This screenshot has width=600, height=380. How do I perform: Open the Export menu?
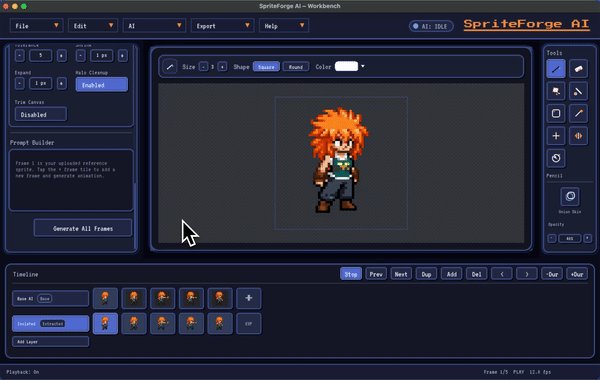click(222, 26)
